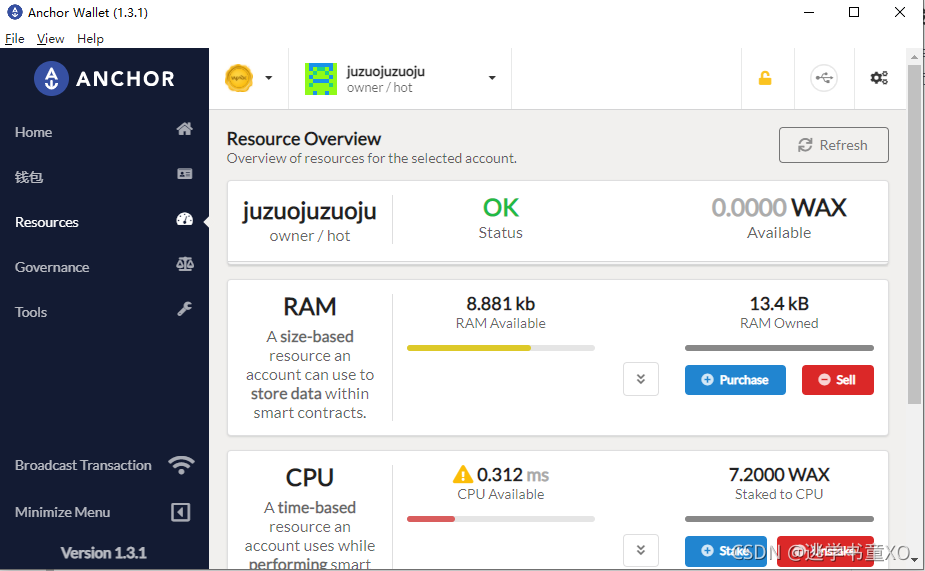Click the CPU low-resource warning triangle

click(x=462, y=474)
